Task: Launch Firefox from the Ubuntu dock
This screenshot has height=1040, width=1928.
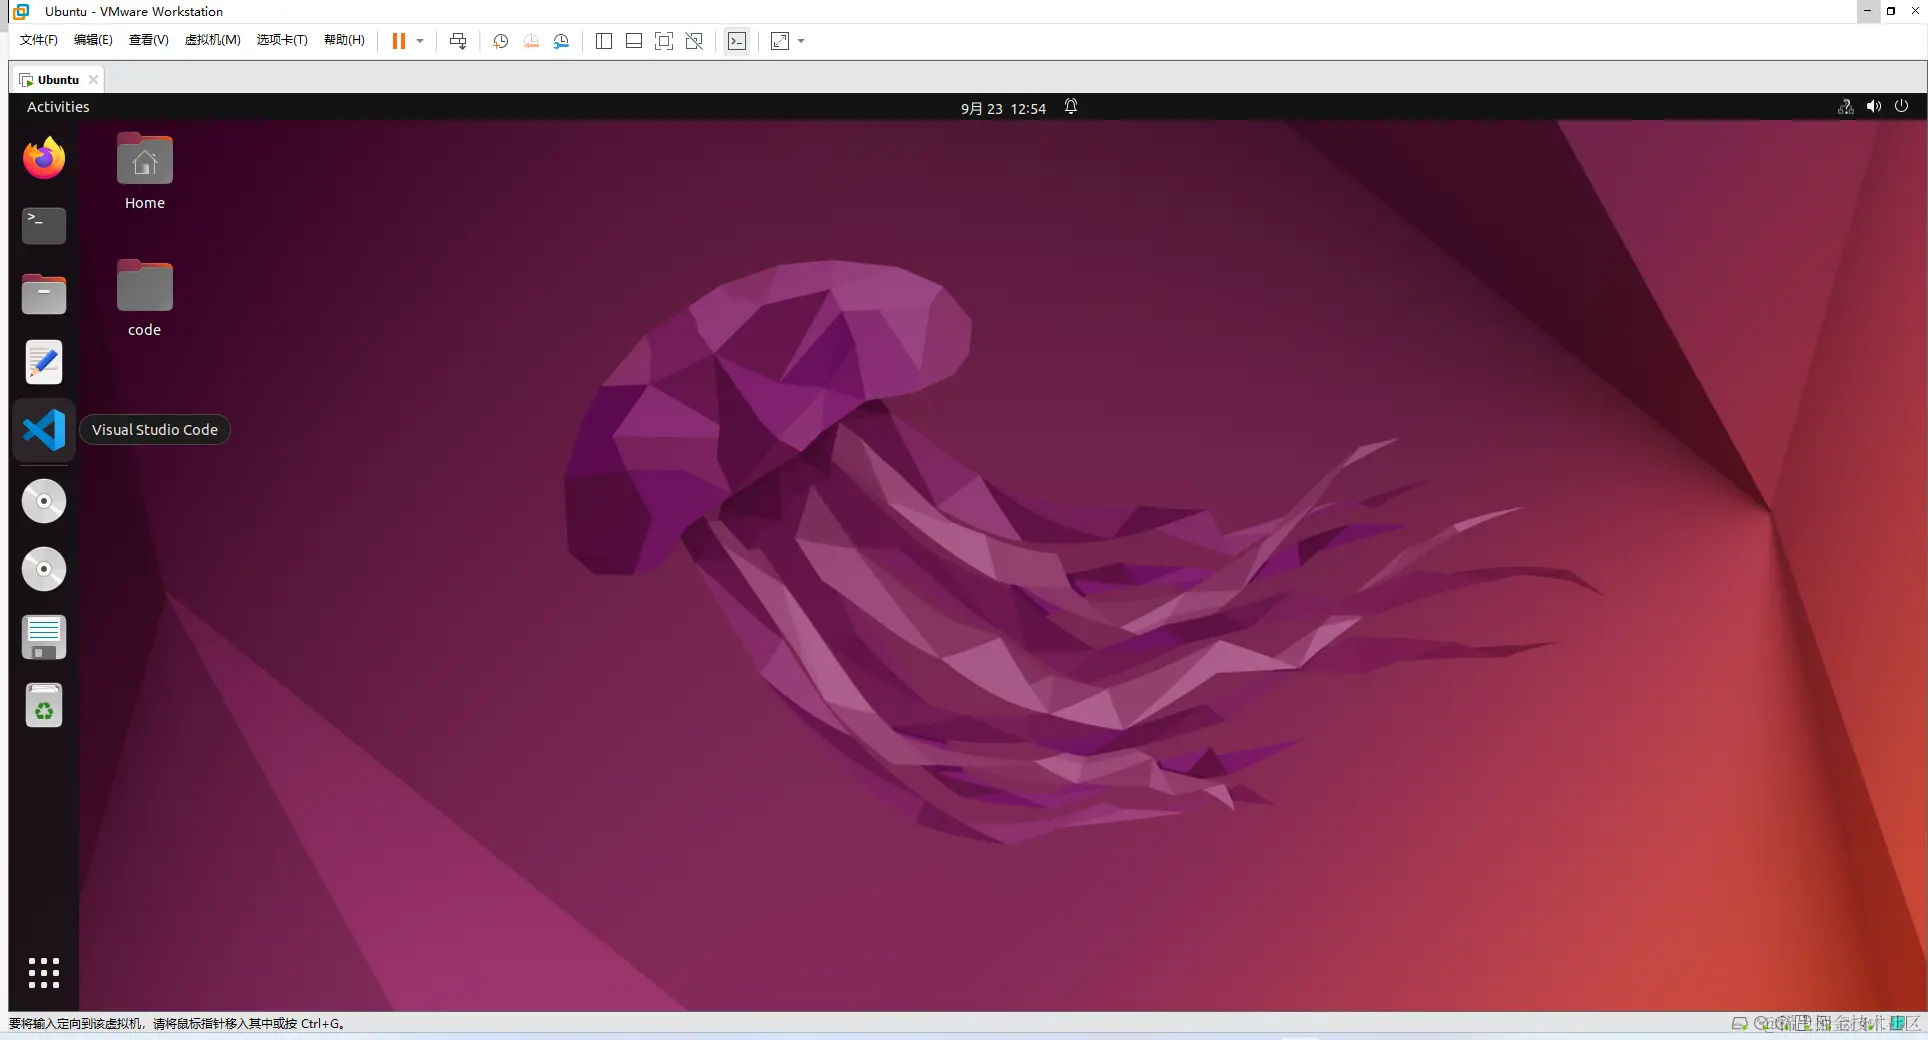Action: [x=44, y=158]
